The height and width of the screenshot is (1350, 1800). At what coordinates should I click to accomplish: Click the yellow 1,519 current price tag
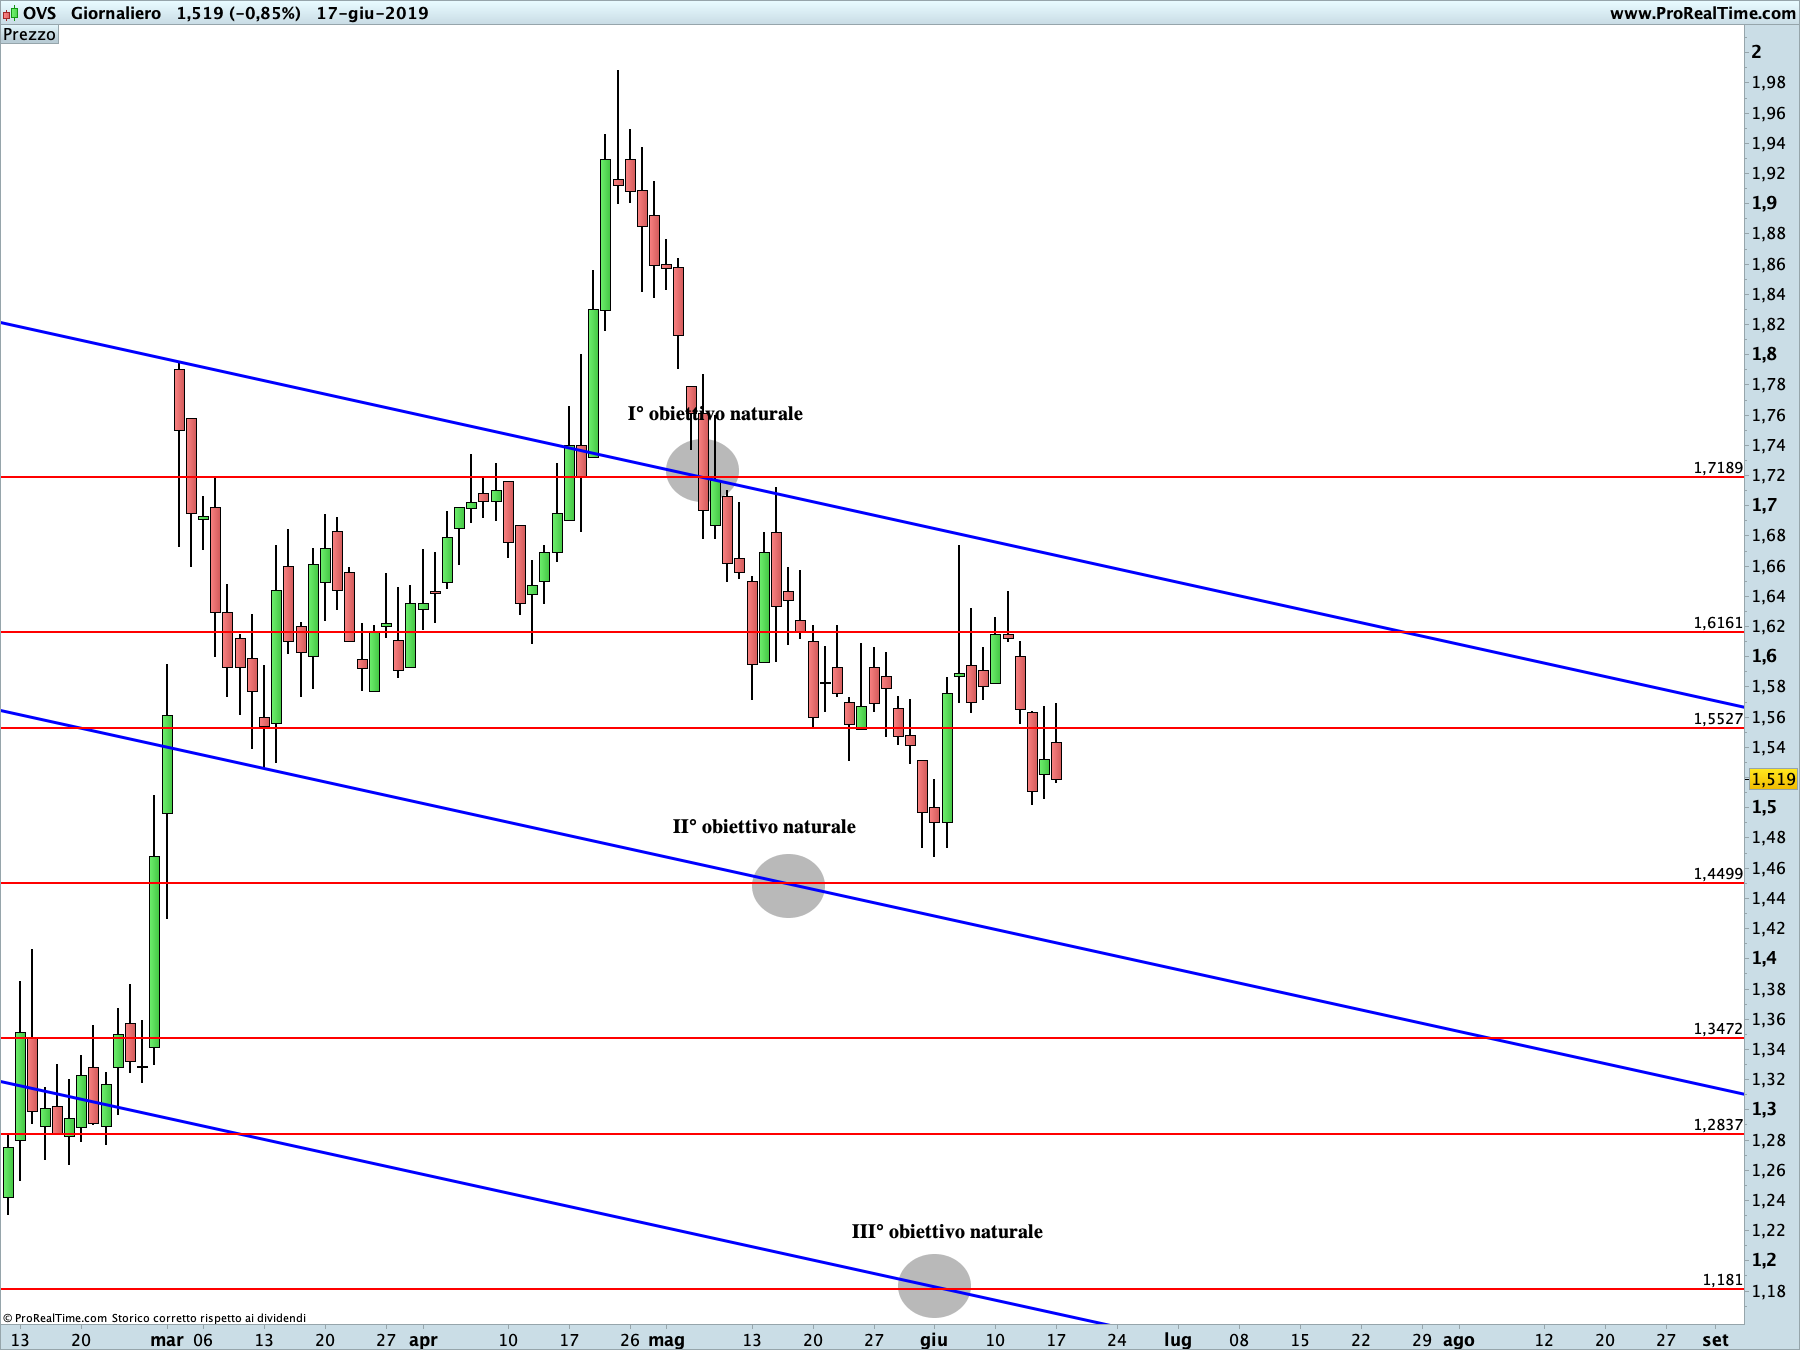click(1773, 779)
